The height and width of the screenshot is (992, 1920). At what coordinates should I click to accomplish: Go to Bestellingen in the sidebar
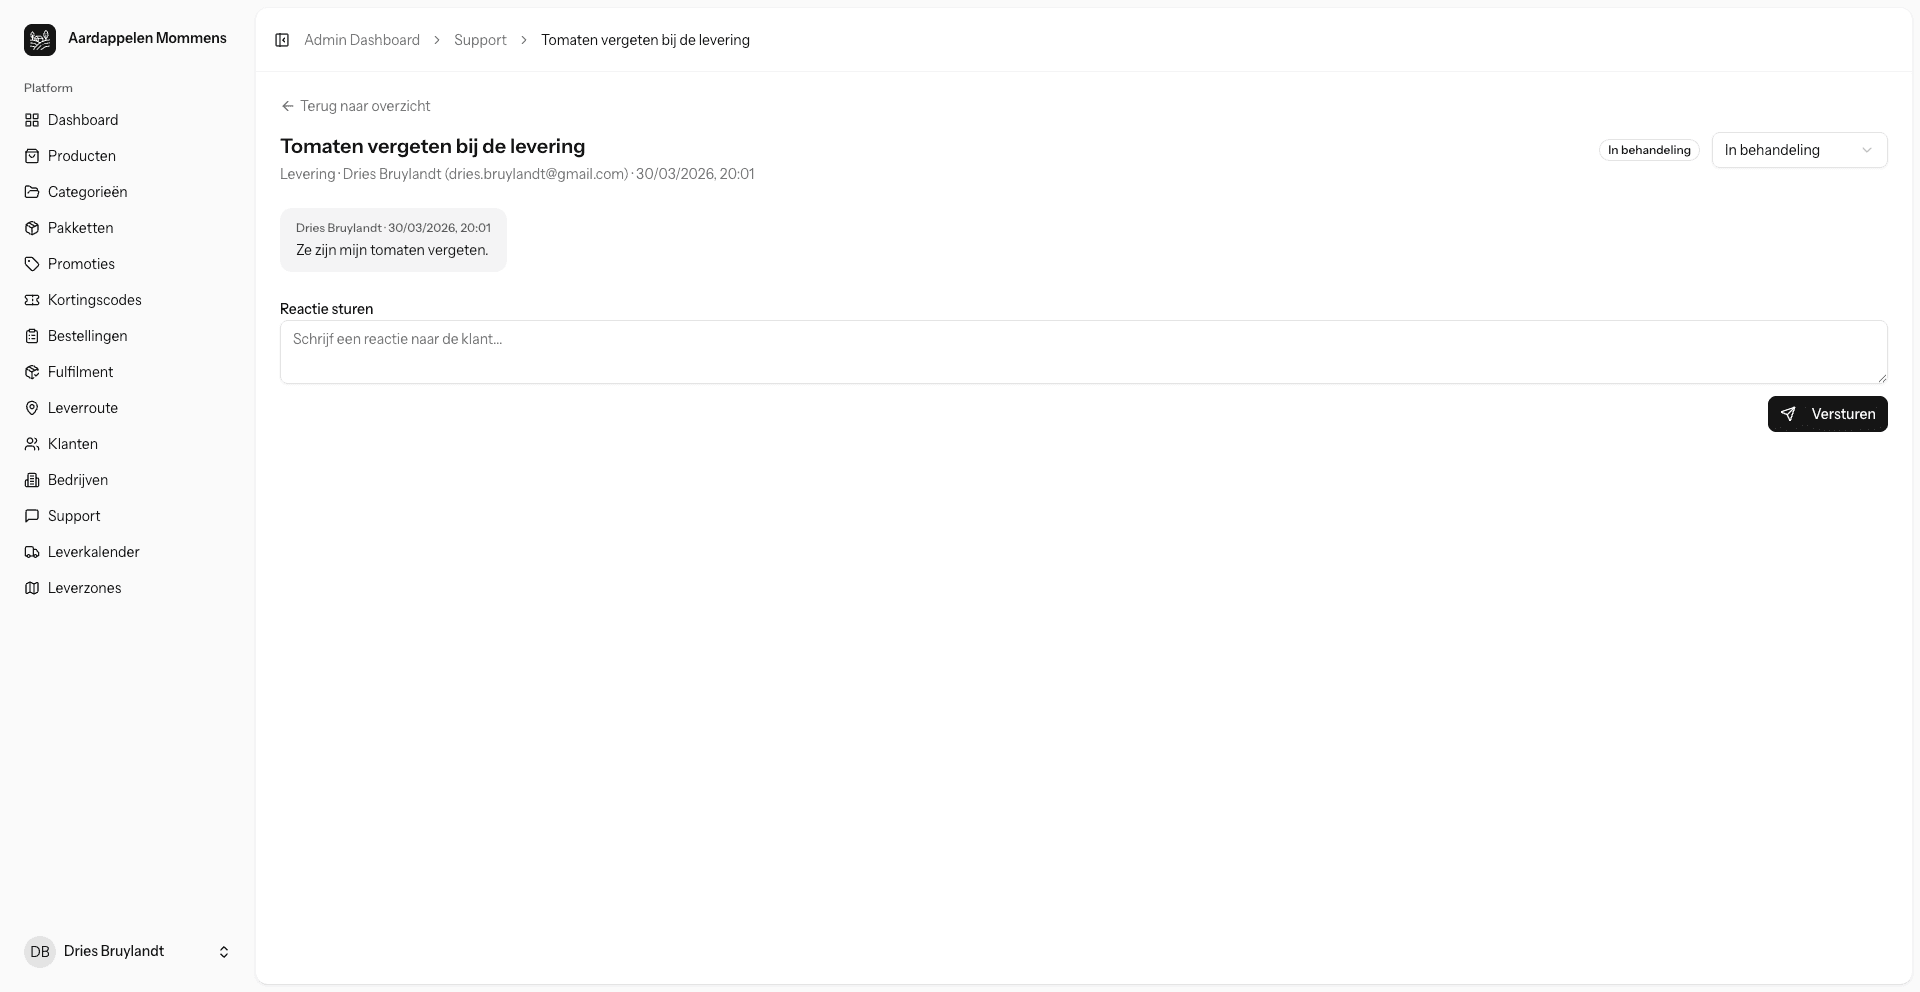tap(128, 336)
